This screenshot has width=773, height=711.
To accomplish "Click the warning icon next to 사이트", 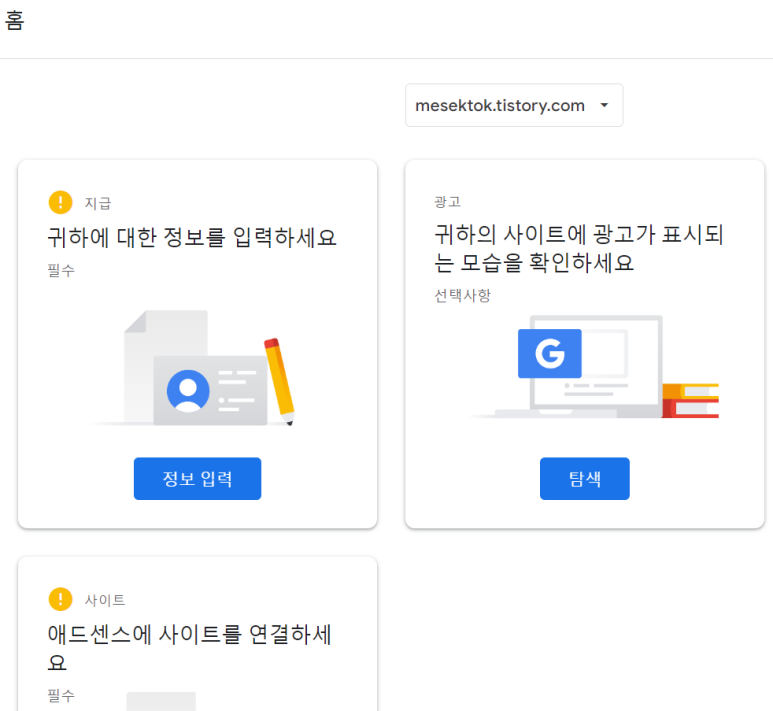I will tap(61, 599).
